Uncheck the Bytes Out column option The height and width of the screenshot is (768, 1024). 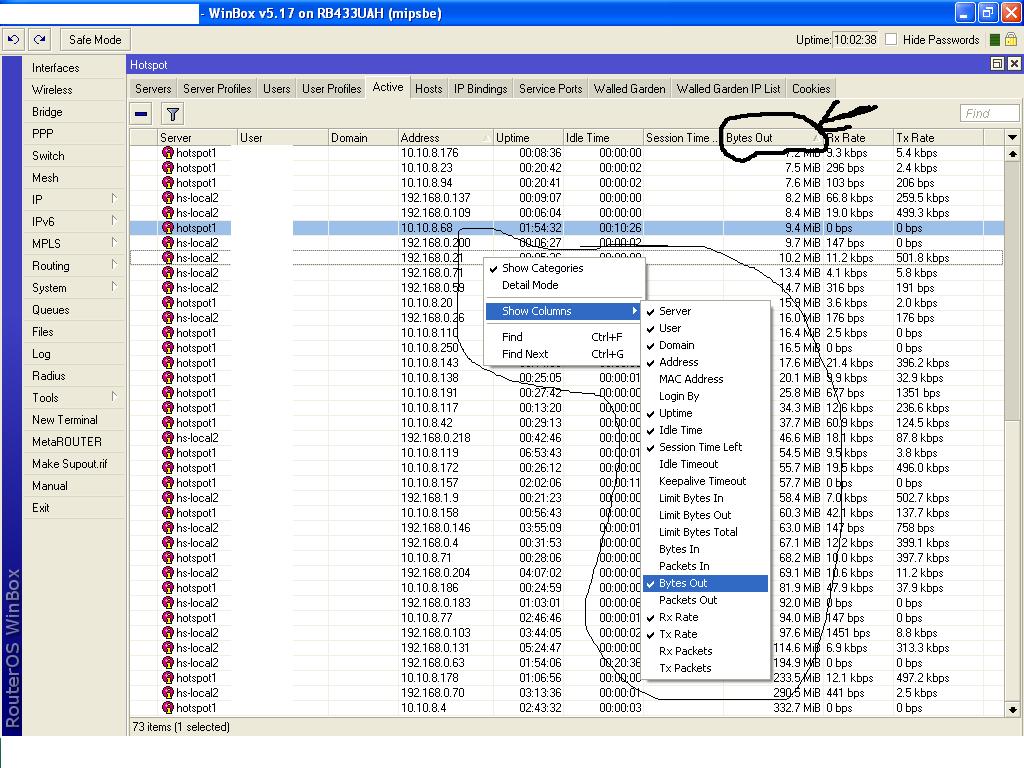683,583
